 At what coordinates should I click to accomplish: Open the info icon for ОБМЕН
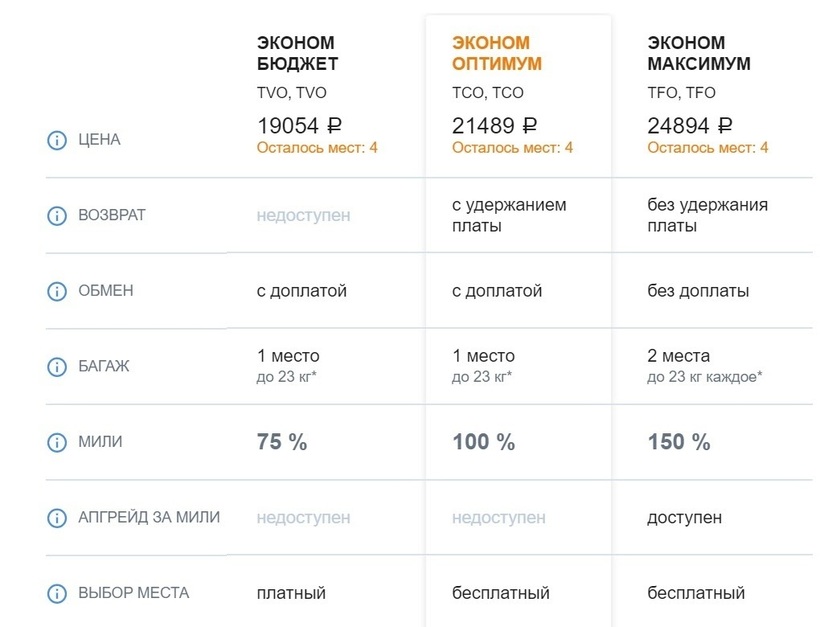pos(57,291)
